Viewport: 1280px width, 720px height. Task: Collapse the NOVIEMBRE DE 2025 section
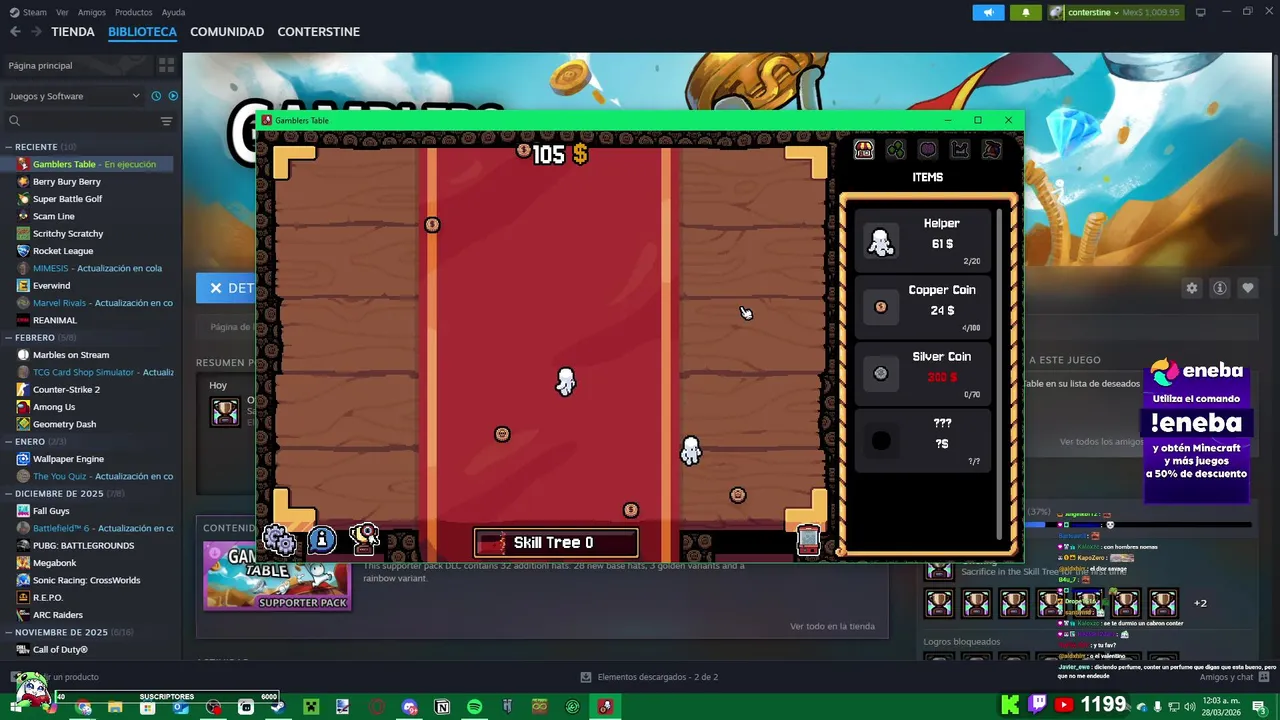point(70,632)
